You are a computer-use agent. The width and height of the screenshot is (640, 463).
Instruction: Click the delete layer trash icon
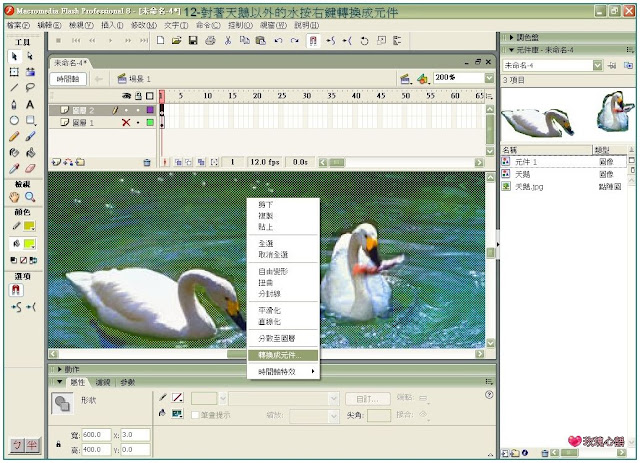click(x=147, y=162)
